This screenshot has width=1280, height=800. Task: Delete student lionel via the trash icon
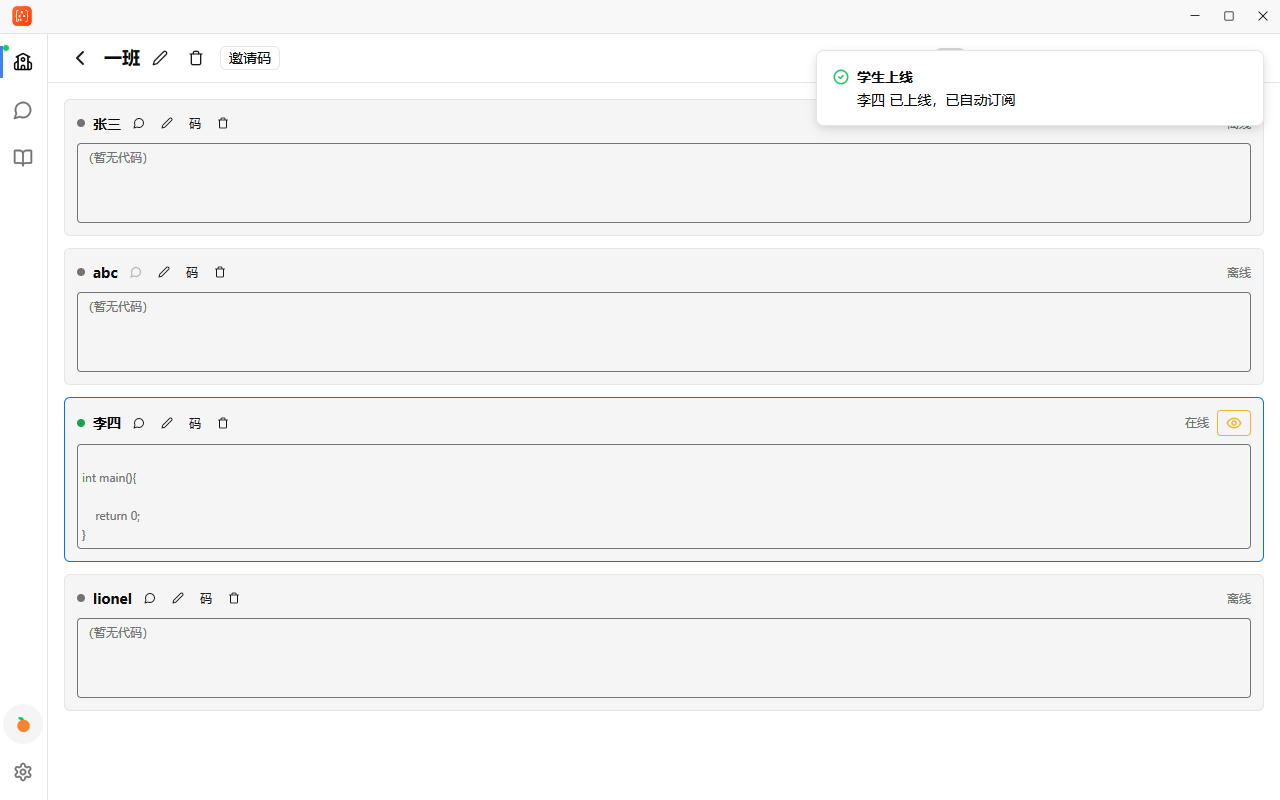[234, 598]
